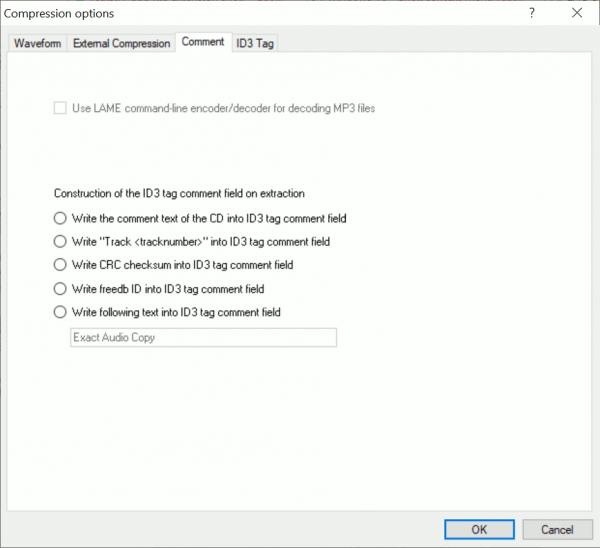Viewport: 600px width, 548px height.
Task: Click the Cancel button
Action: click(557, 529)
